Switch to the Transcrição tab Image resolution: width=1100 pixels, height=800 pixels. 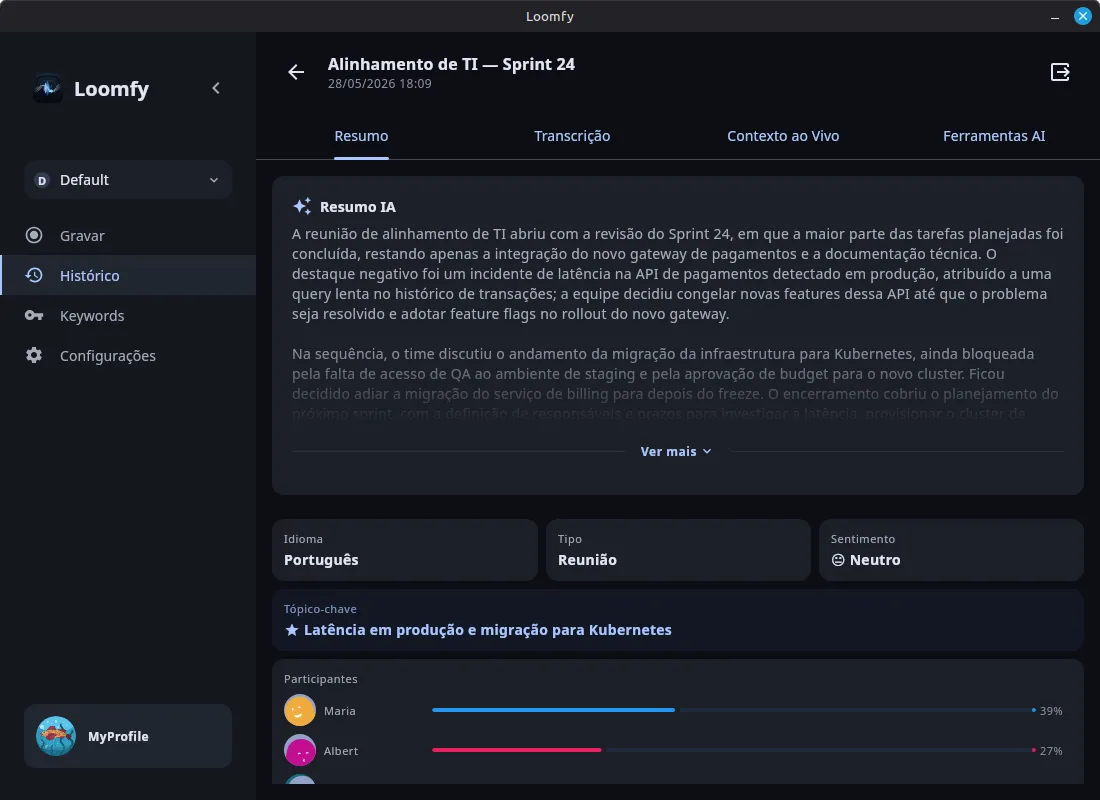(x=572, y=136)
